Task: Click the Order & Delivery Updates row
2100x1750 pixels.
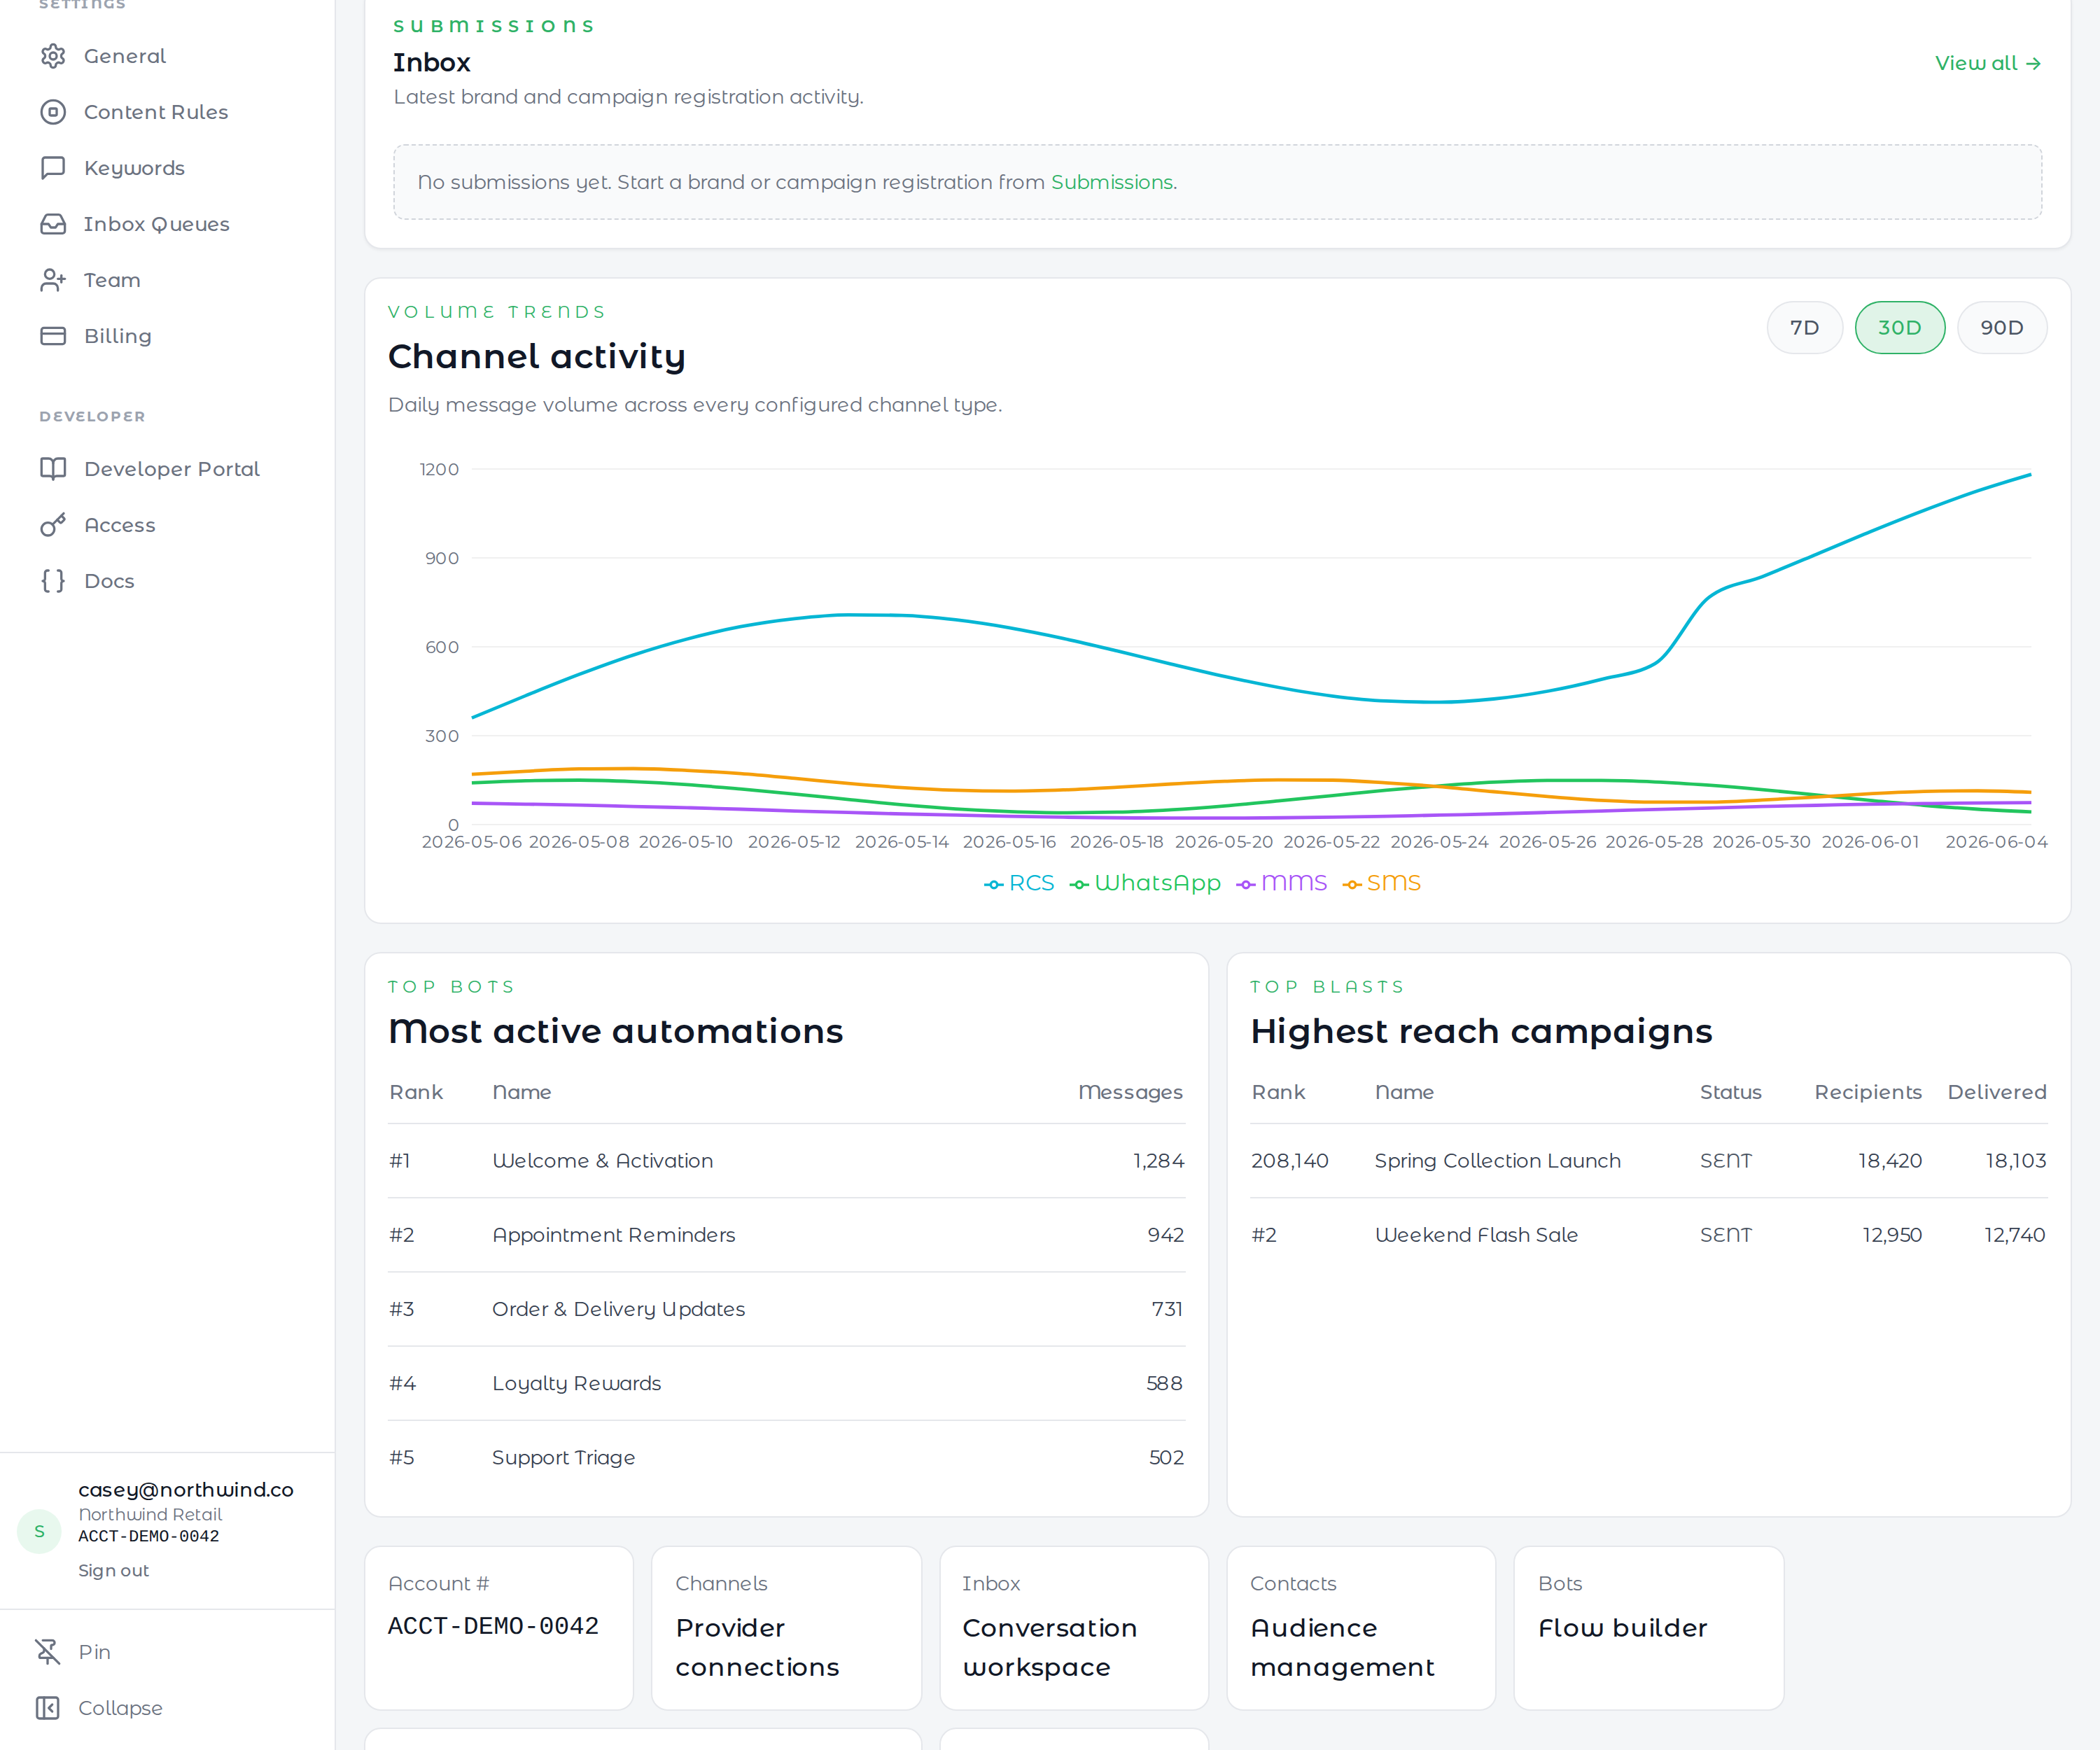Action: 787,1309
